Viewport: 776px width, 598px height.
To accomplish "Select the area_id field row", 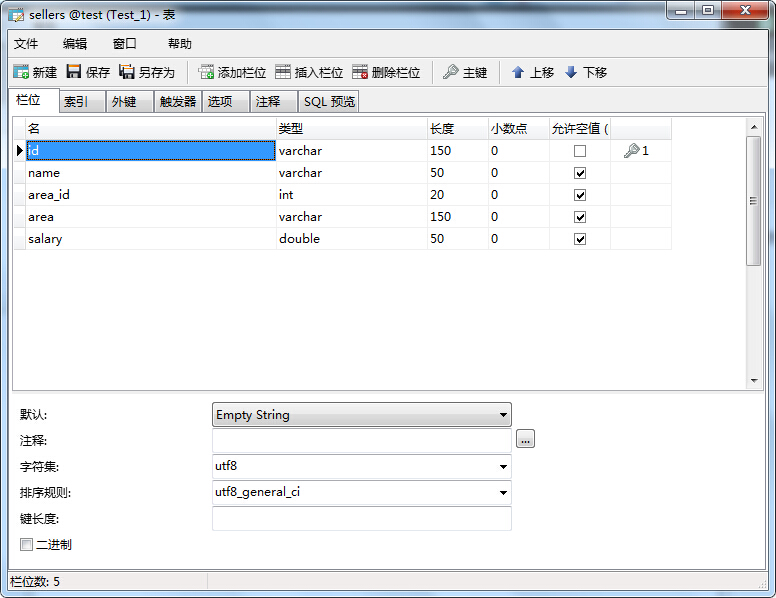I will coord(342,195).
